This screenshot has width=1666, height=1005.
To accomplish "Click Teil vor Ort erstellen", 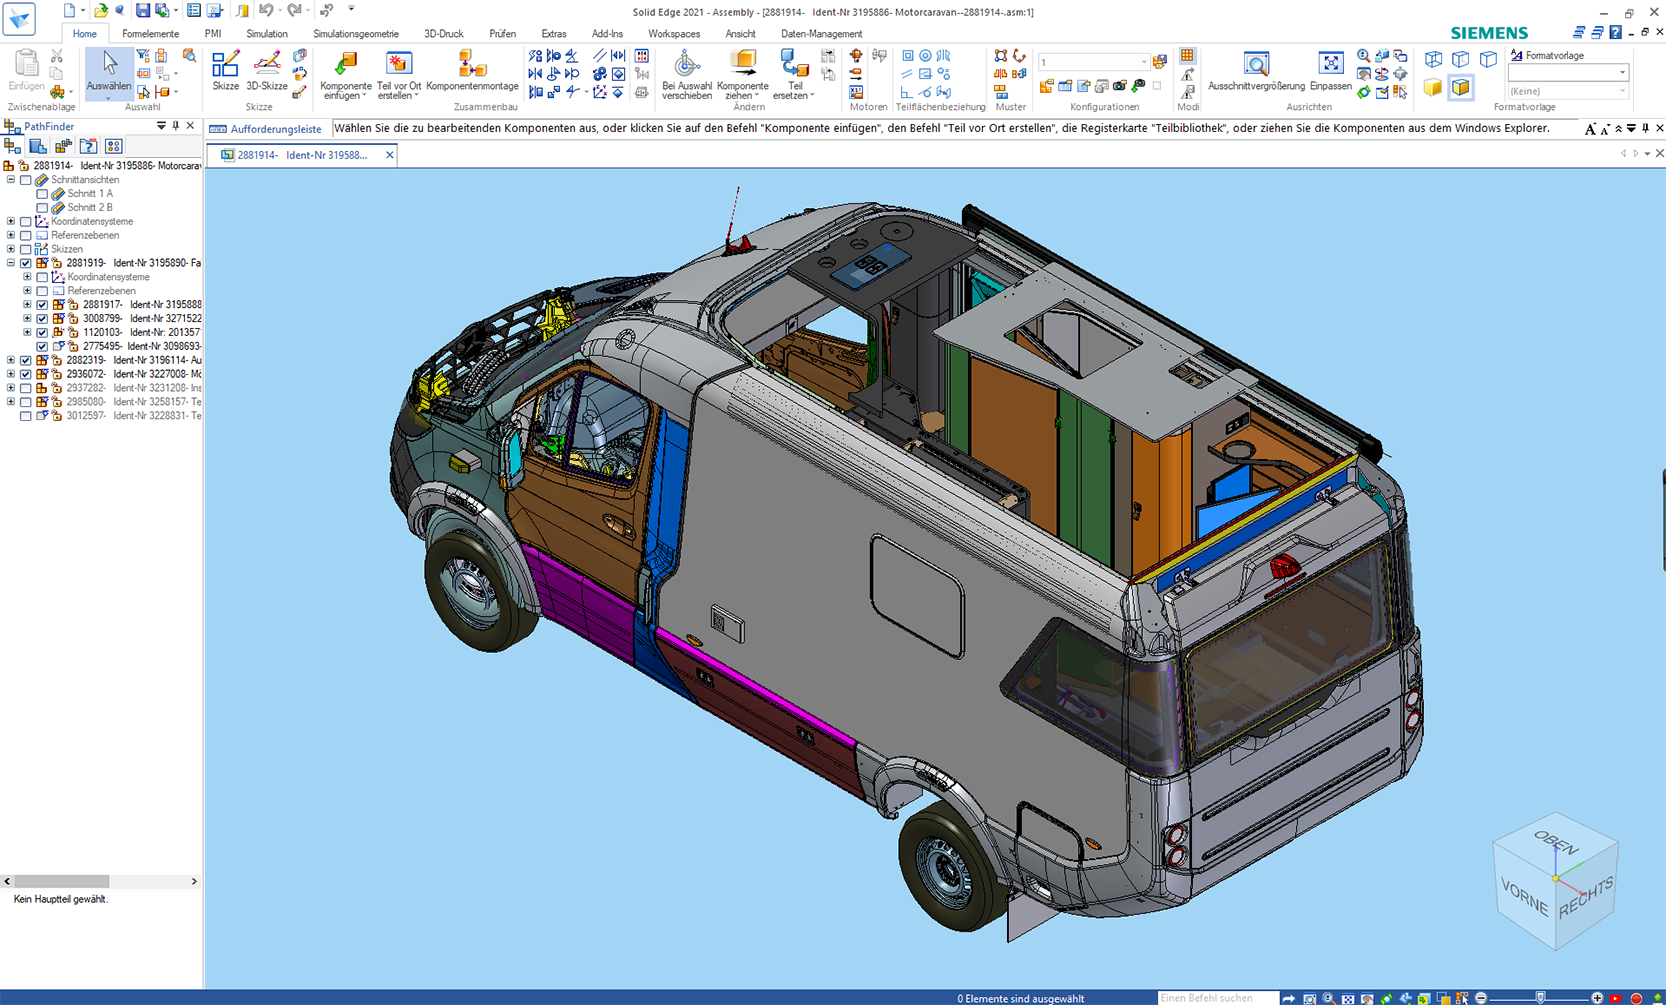I will (399, 75).
